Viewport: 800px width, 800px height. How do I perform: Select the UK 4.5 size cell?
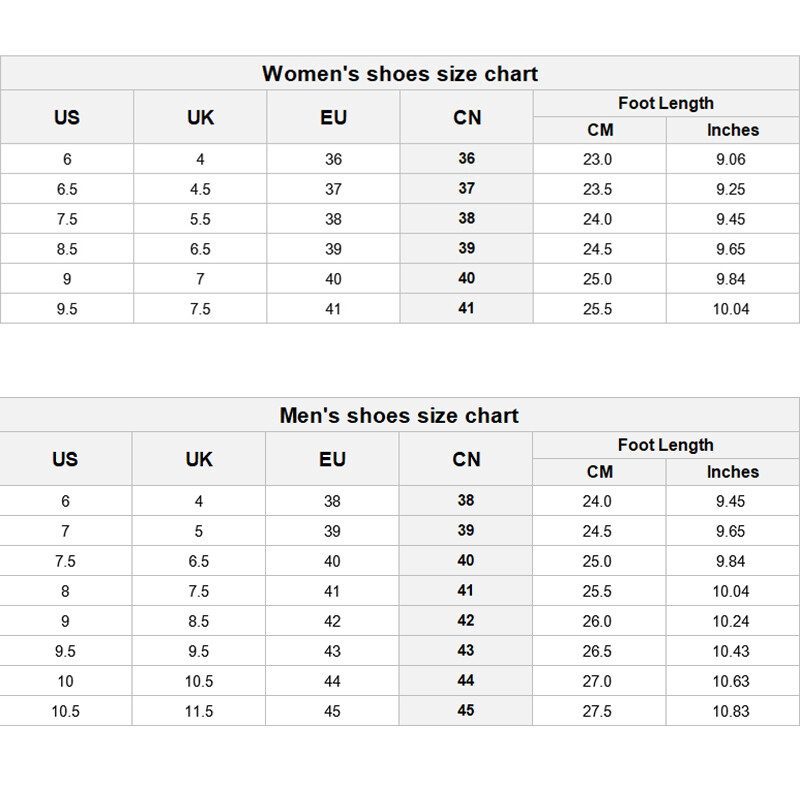click(x=200, y=189)
